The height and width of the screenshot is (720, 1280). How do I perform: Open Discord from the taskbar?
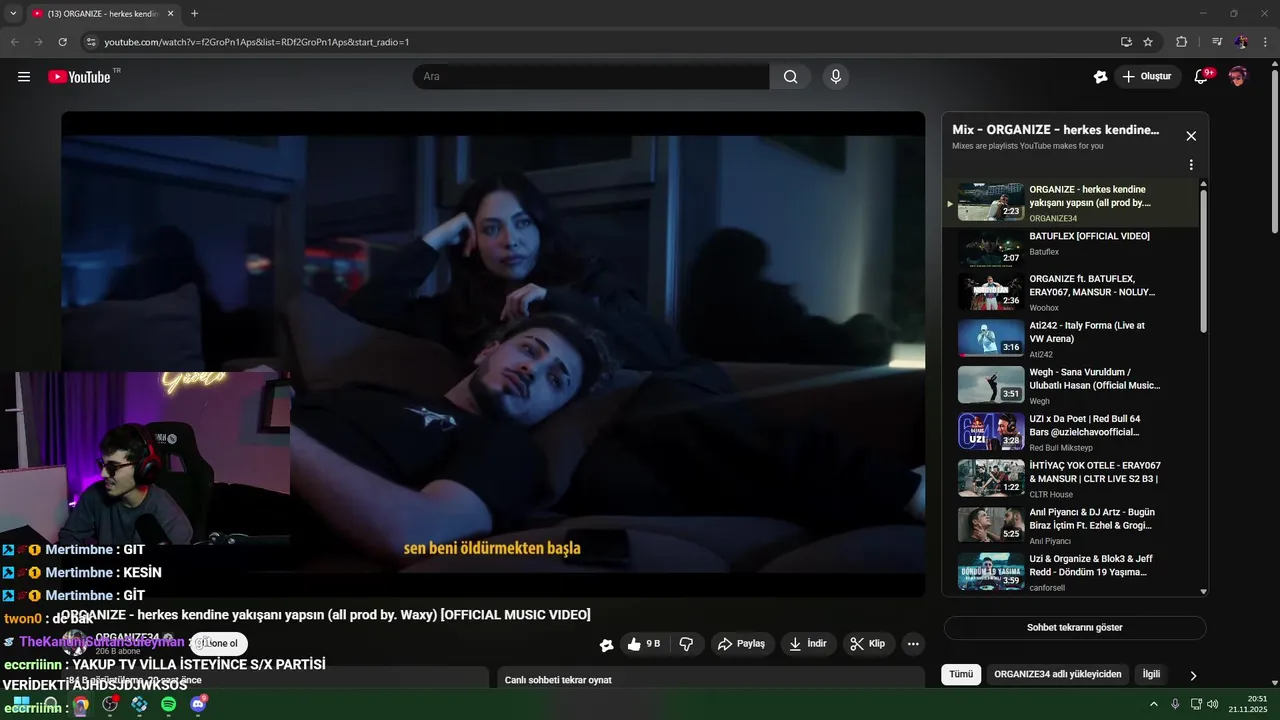coord(198,704)
